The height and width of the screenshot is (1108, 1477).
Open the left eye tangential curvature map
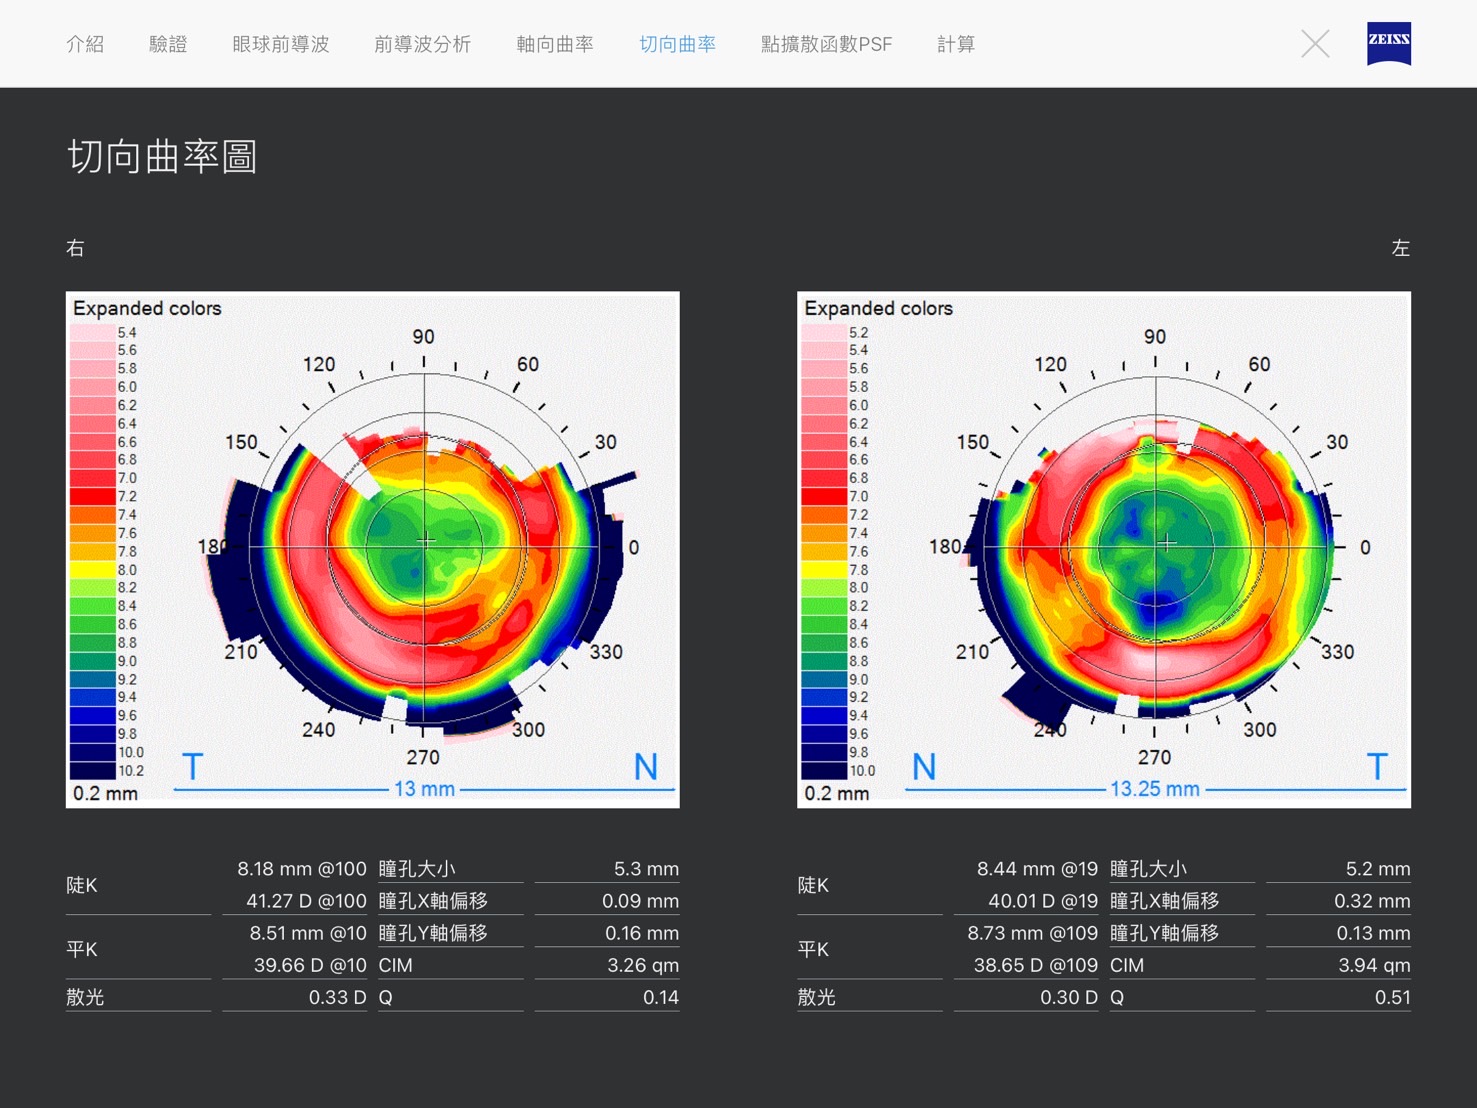1104,549
